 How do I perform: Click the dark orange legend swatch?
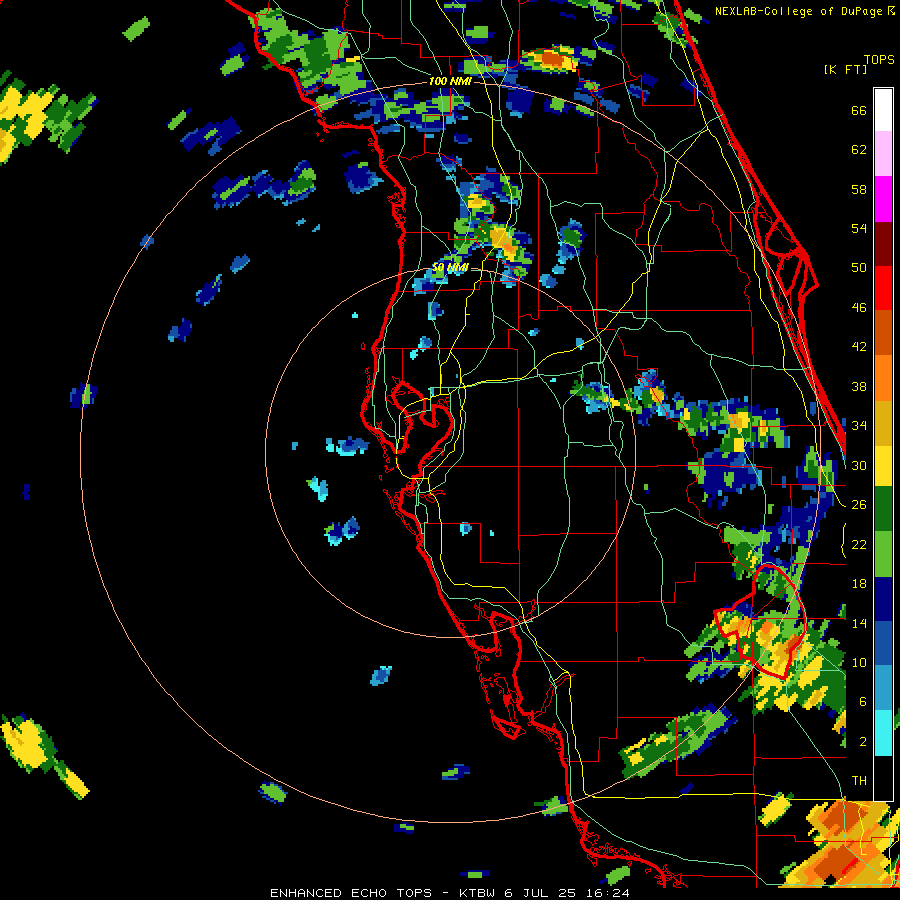(883, 332)
